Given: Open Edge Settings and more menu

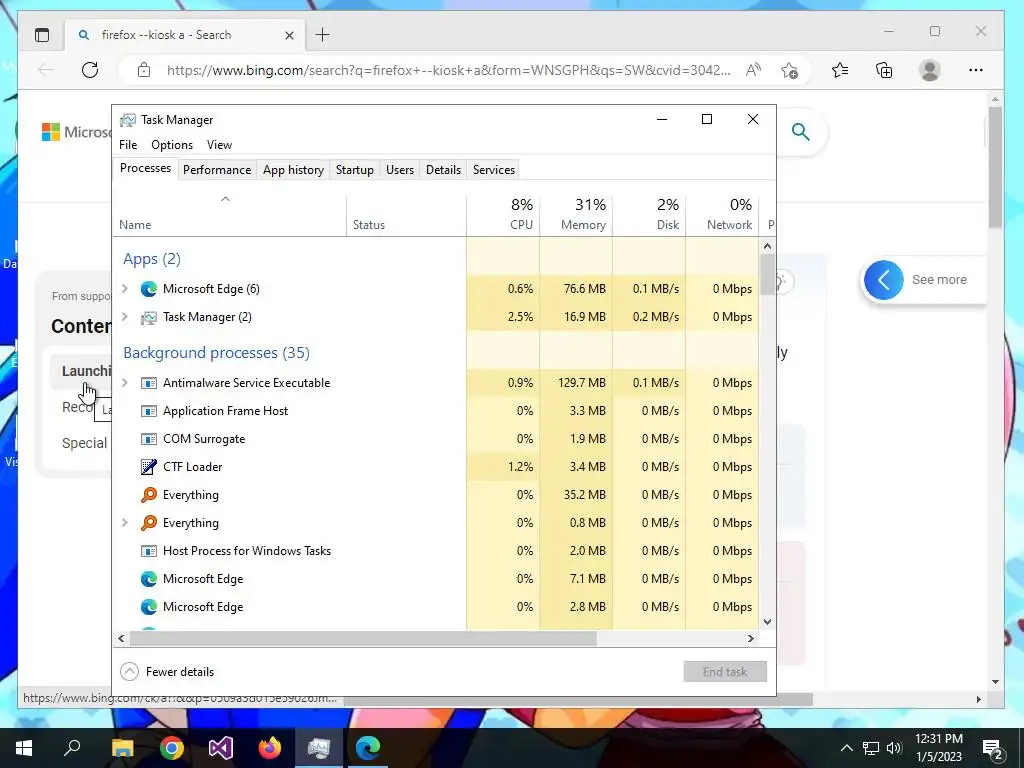Looking at the screenshot, I should 976,70.
